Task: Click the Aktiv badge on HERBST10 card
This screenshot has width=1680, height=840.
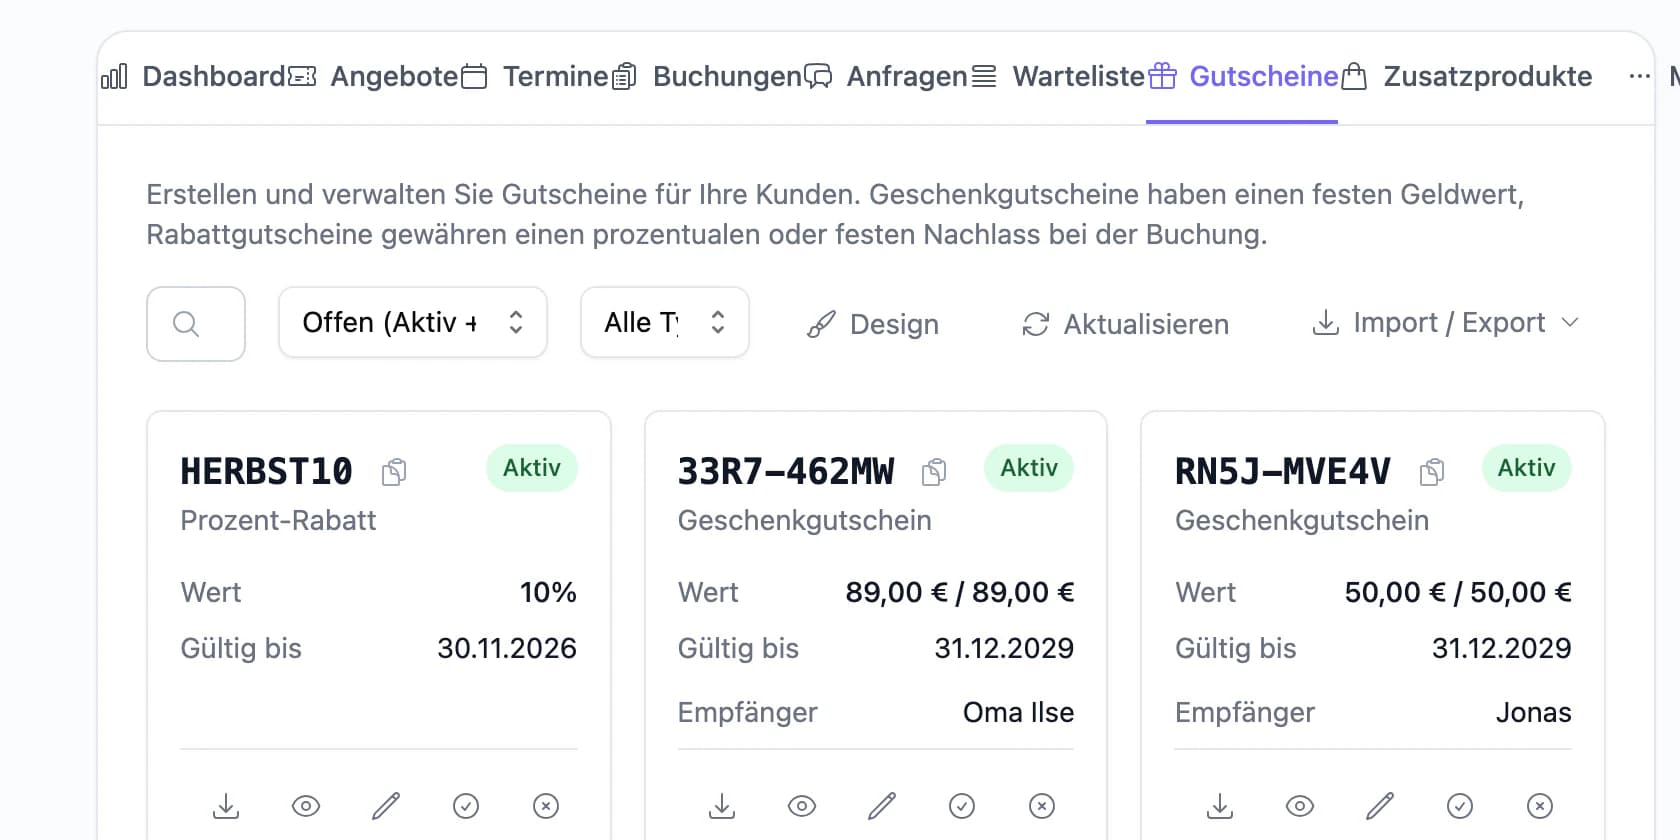Action: point(532,468)
